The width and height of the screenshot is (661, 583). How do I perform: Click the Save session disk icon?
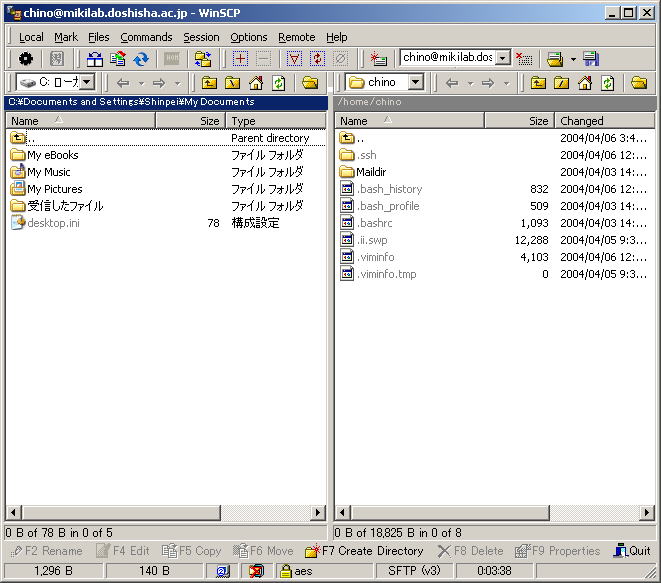tap(591, 59)
